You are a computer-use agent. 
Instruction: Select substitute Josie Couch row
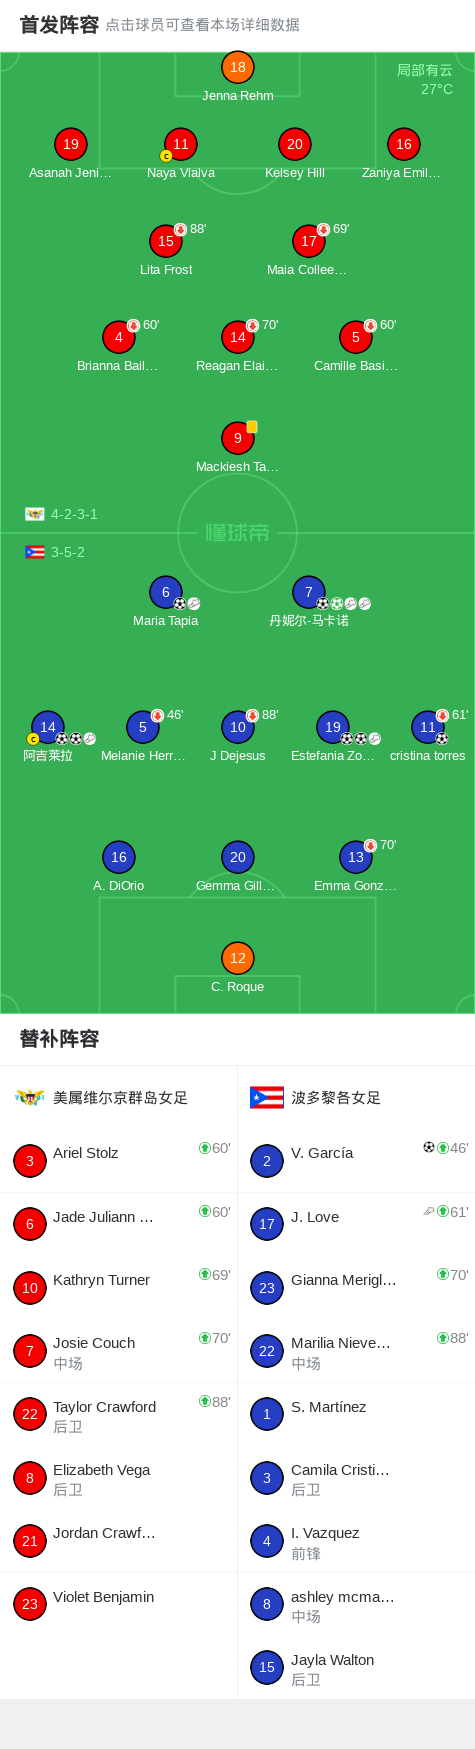tap(118, 1351)
